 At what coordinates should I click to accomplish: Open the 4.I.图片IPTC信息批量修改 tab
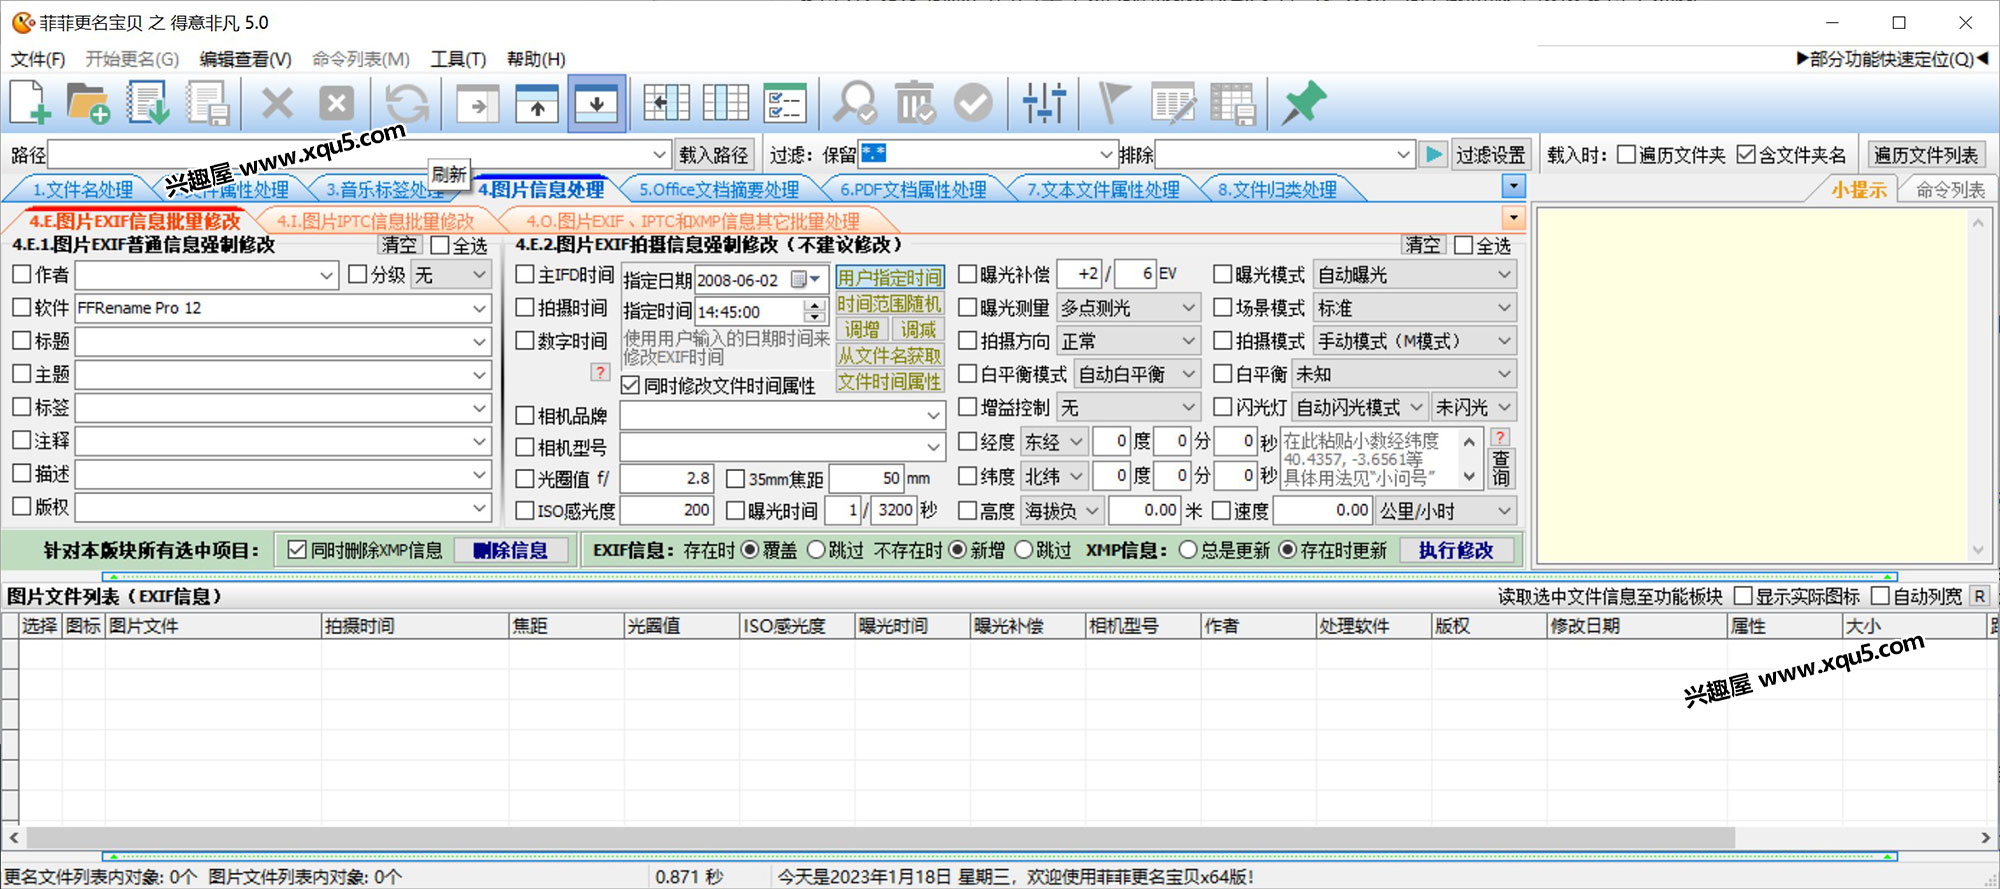[375, 221]
